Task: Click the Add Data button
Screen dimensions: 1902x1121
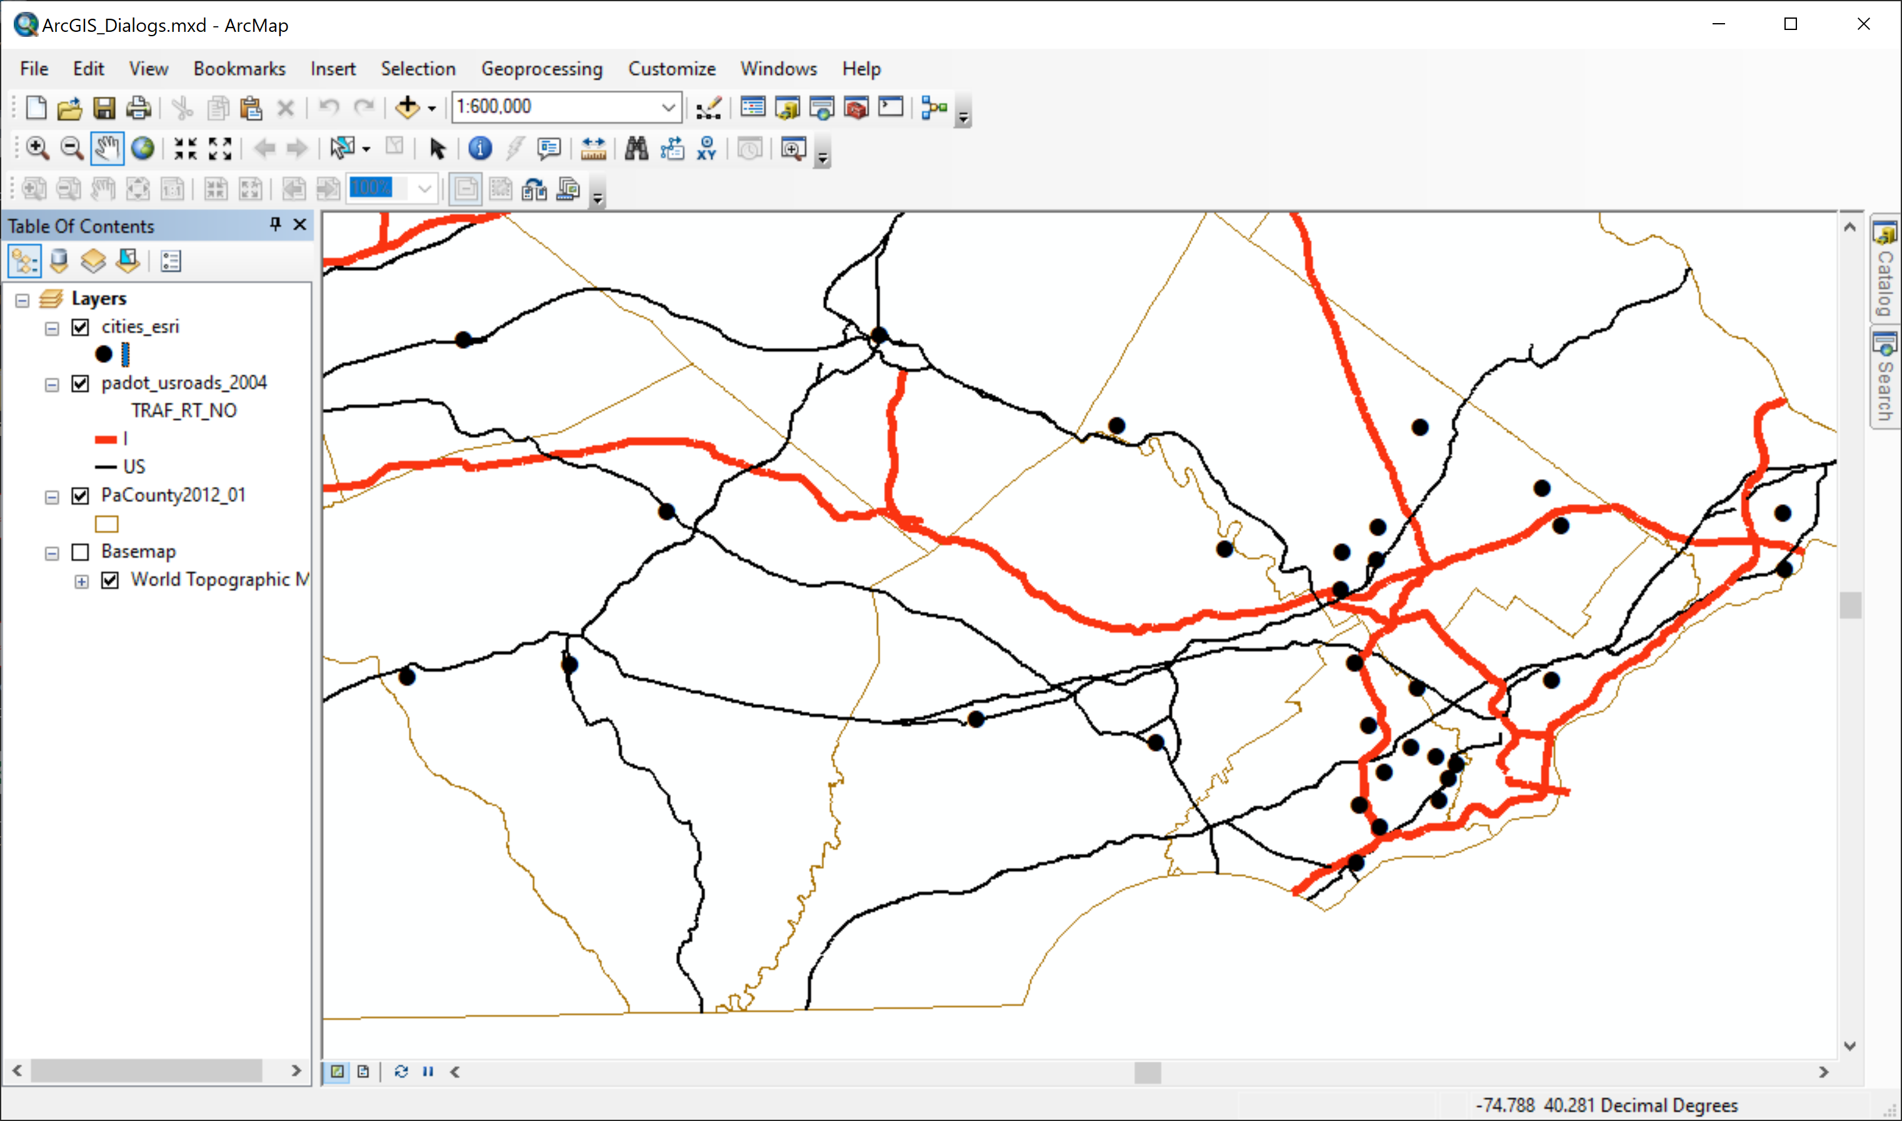Action: click(406, 107)
